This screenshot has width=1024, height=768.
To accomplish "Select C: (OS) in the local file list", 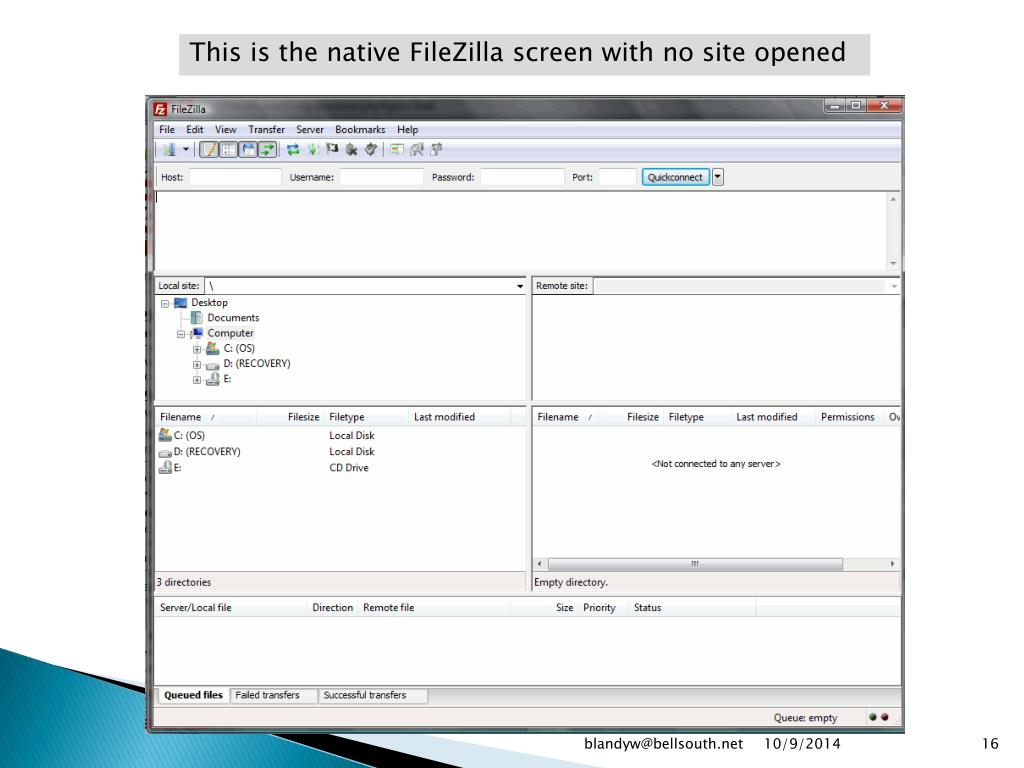I will click(189, 436).
